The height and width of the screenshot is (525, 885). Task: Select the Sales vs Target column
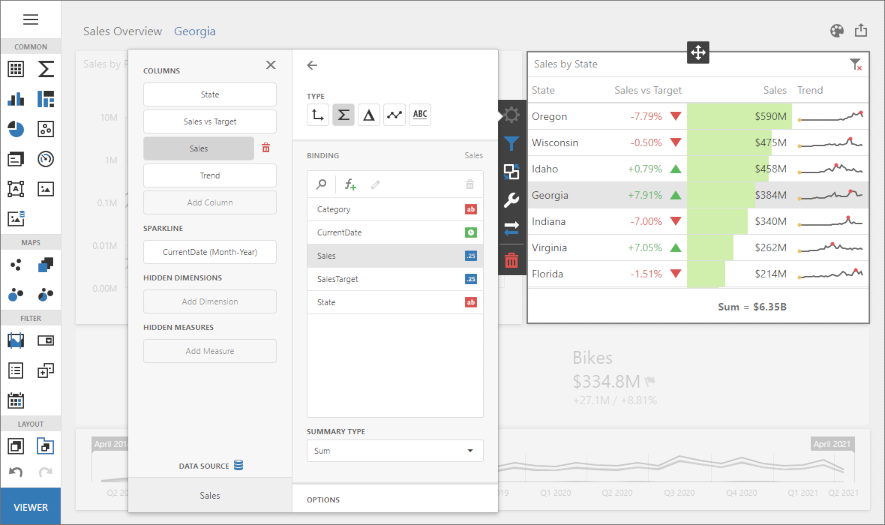click(x=210, y=121)
